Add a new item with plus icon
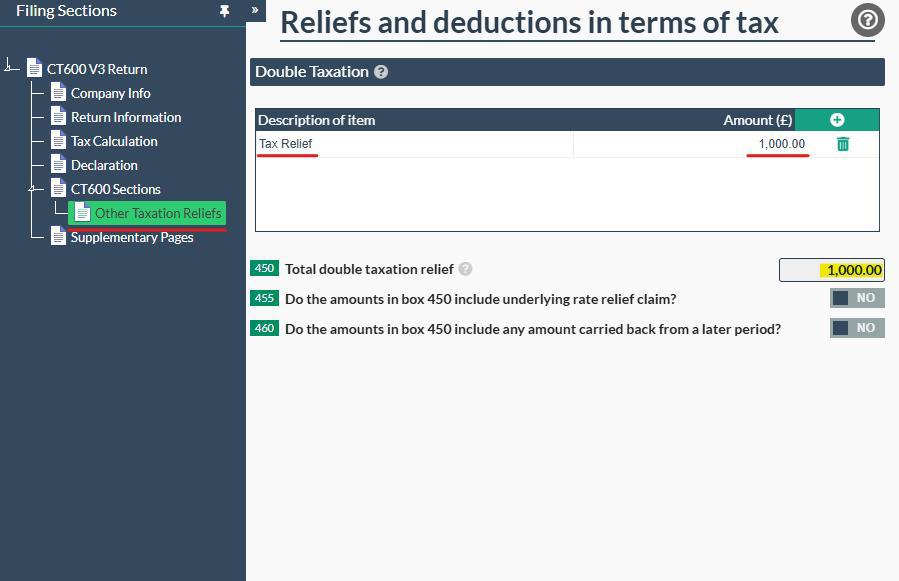This screenshot has height=581, width=899. pos(837,120)
